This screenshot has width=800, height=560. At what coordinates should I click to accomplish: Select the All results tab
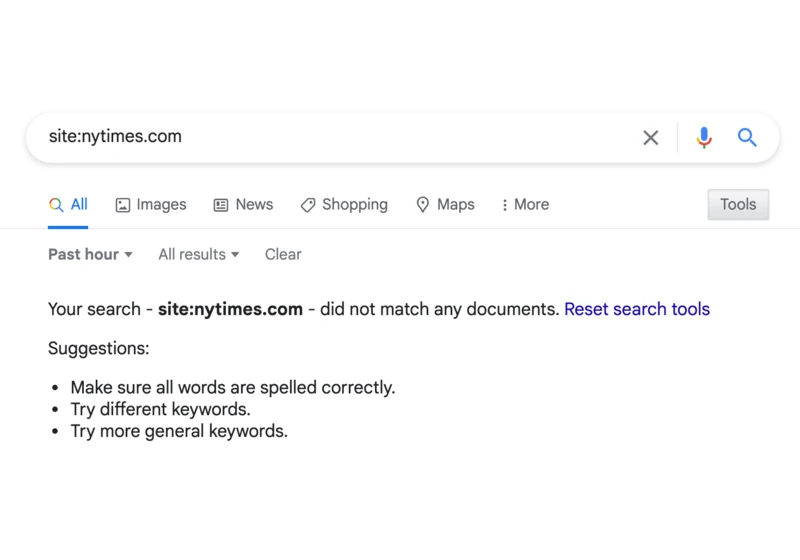click(x=68, y=205)
